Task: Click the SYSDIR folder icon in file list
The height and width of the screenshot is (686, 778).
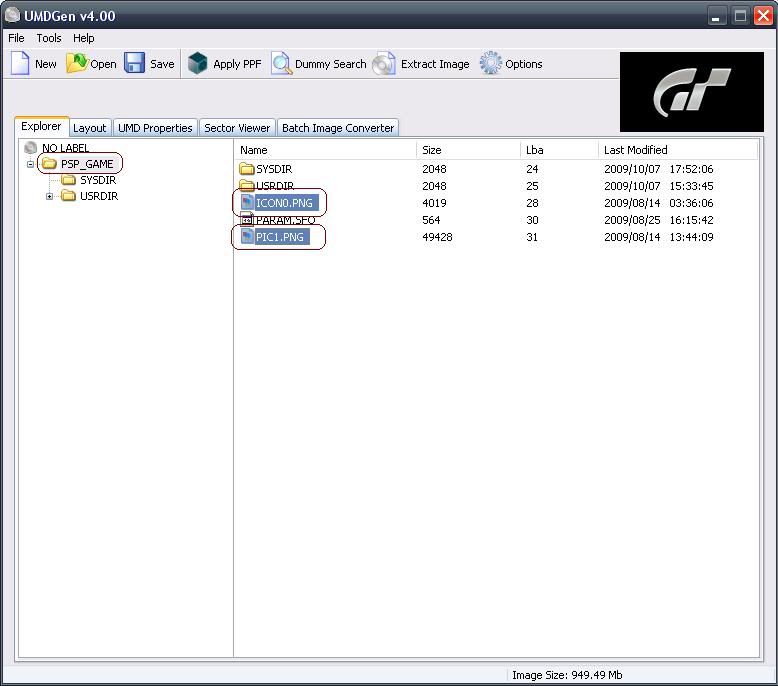Action: pos(247,169)
